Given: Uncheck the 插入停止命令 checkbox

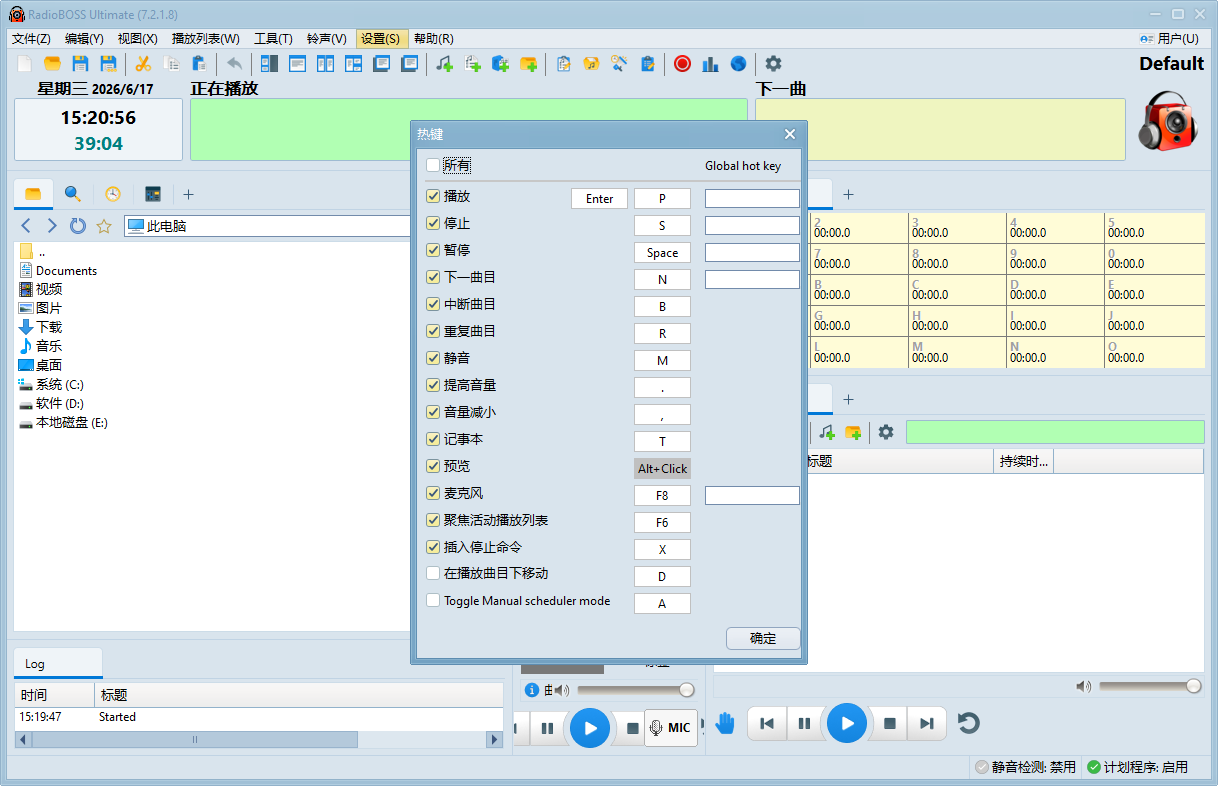Looking at the screenshot, I should (x=433, y=548).
